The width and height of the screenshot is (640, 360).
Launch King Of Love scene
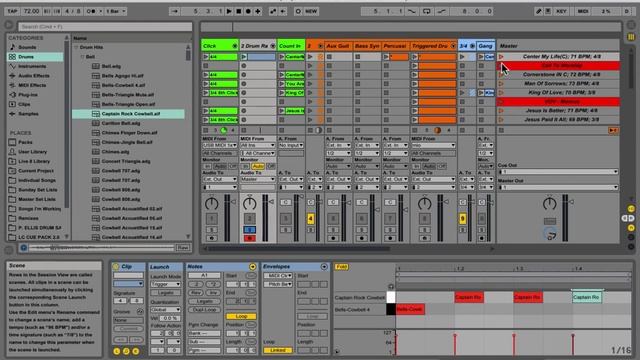[501, 93]
